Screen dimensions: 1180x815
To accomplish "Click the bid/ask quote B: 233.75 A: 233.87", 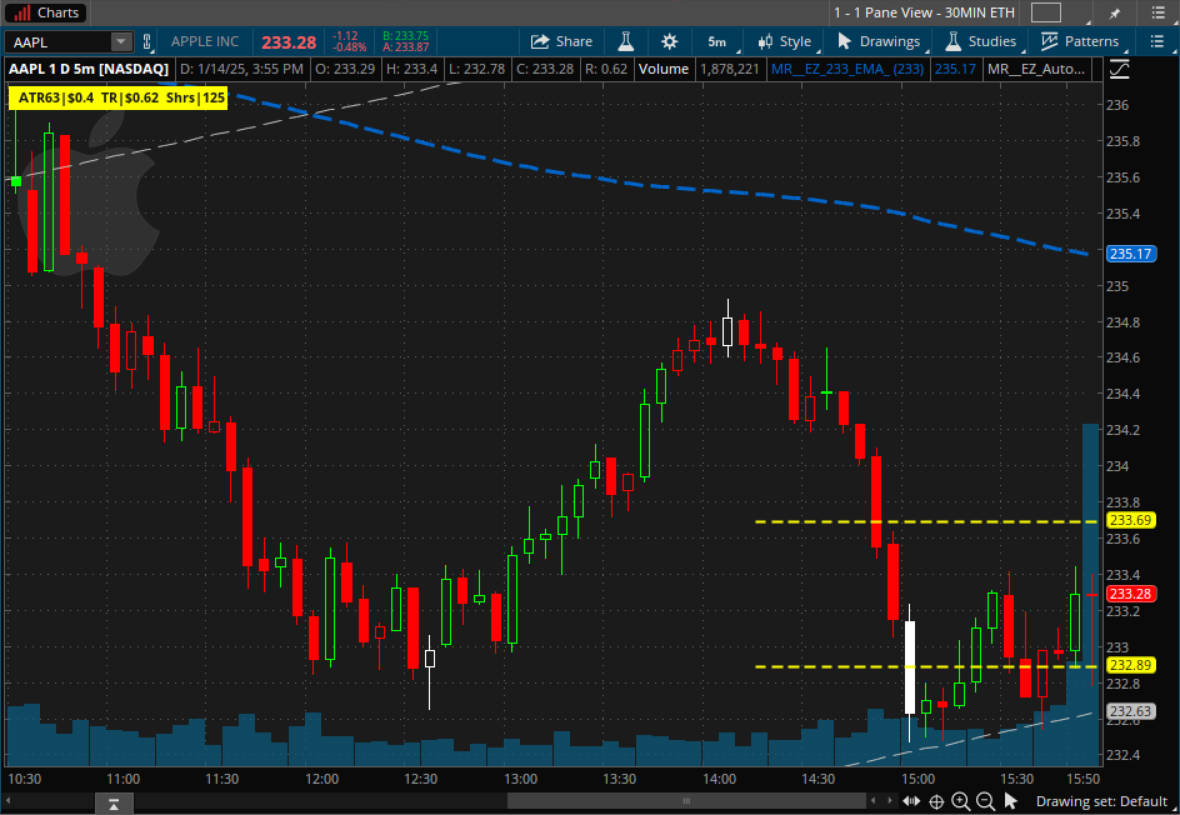I will tap(406, 41).
